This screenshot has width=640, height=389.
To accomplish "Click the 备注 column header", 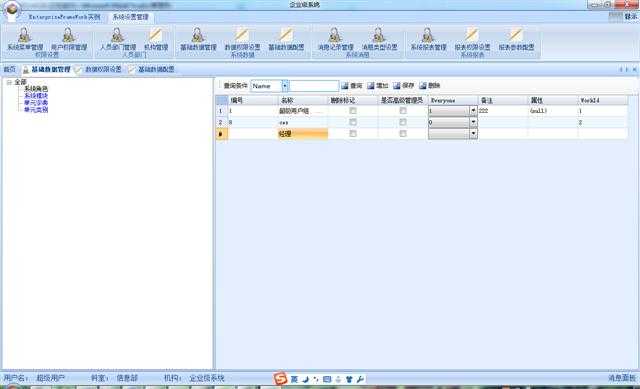I will 502,100.
